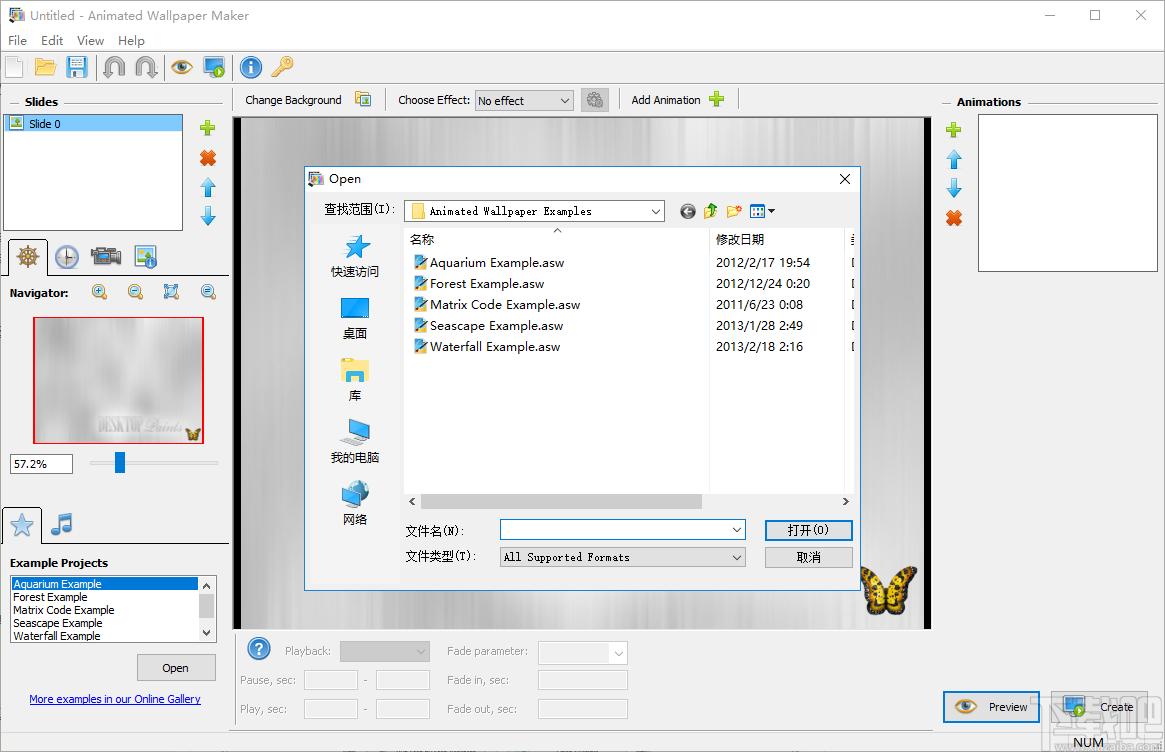Expand the Choose Effect dropdown

pos(565,101)
